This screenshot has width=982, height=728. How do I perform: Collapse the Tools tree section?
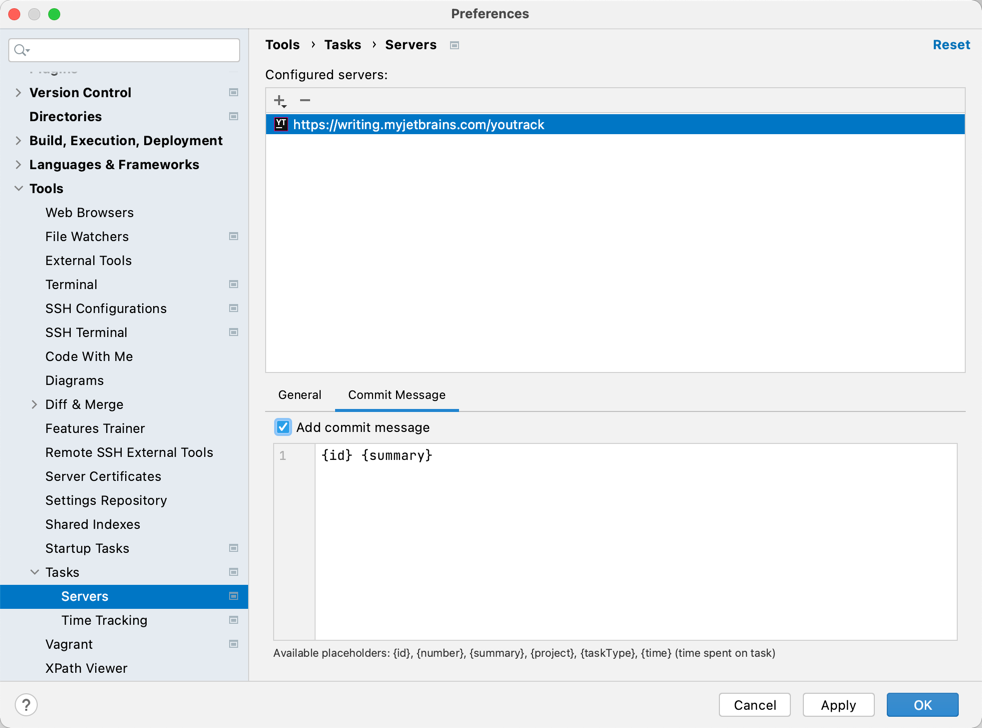17,188
